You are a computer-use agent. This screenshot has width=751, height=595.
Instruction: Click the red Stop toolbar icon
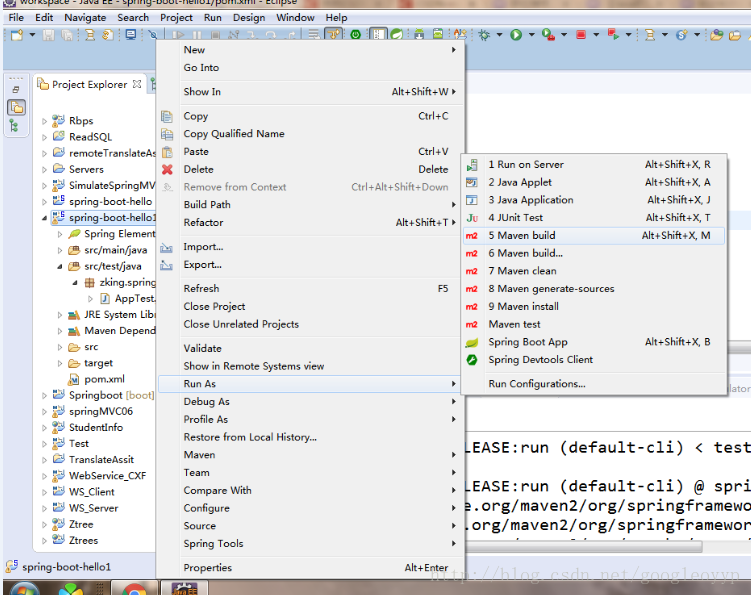tap(580, 35)
